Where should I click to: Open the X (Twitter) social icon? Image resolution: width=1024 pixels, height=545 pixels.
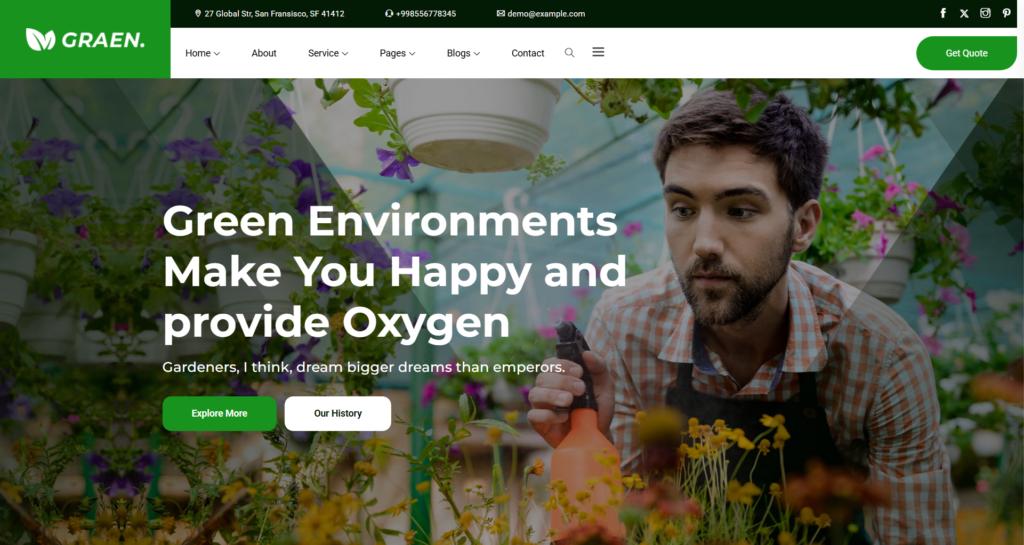964,13
